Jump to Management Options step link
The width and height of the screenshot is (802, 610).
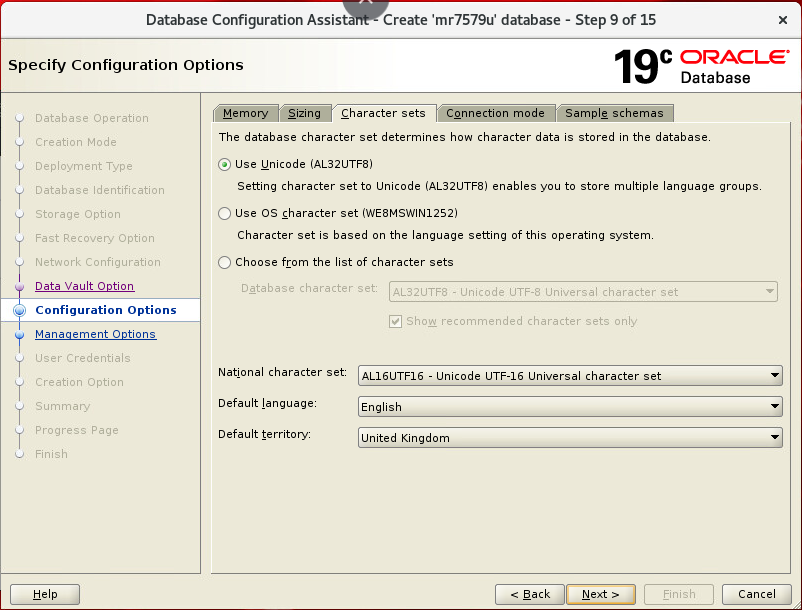[x=95, y=334]
